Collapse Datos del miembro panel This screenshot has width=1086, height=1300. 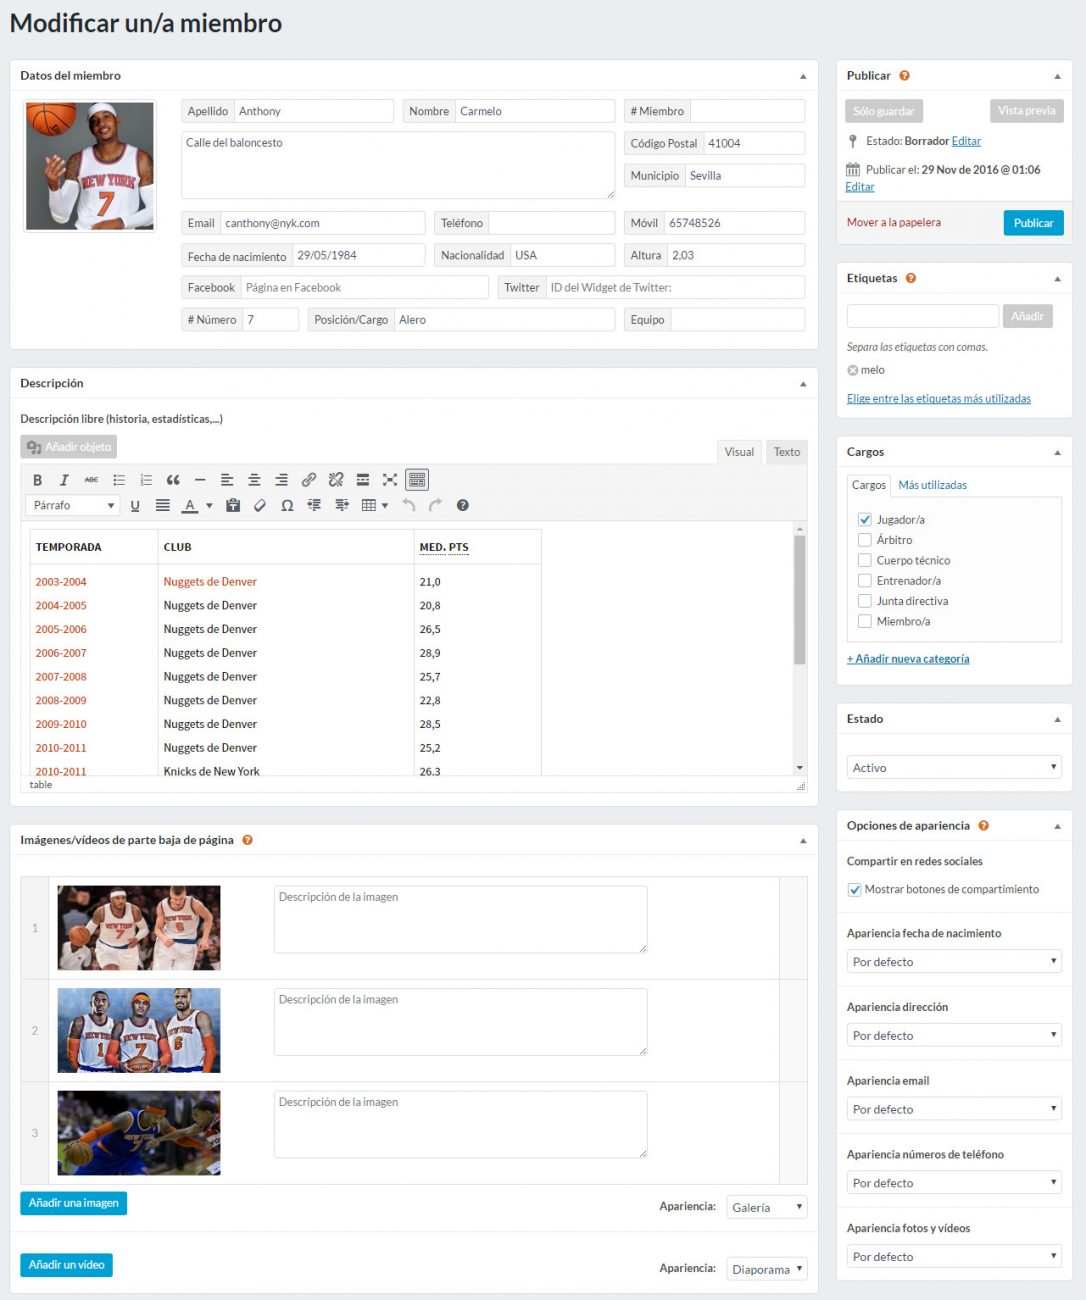803,76
